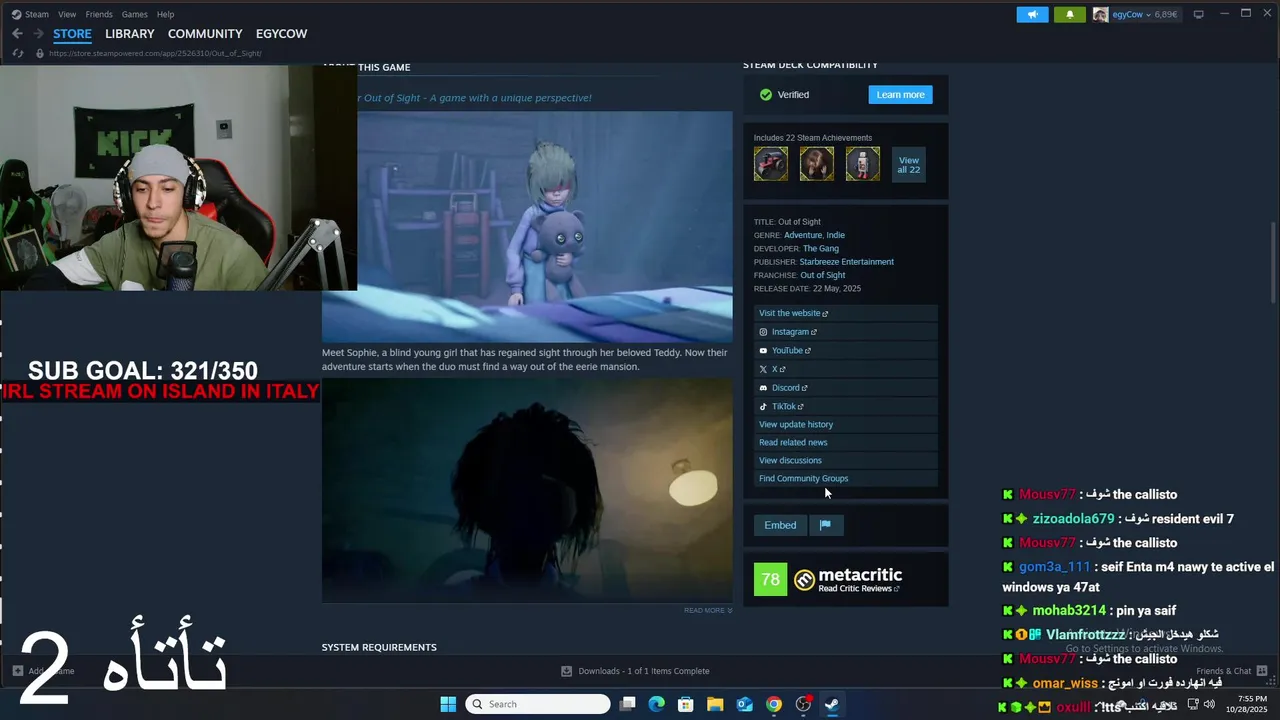Enter Big Picture mode via monitor icon

pos(1198,14)
